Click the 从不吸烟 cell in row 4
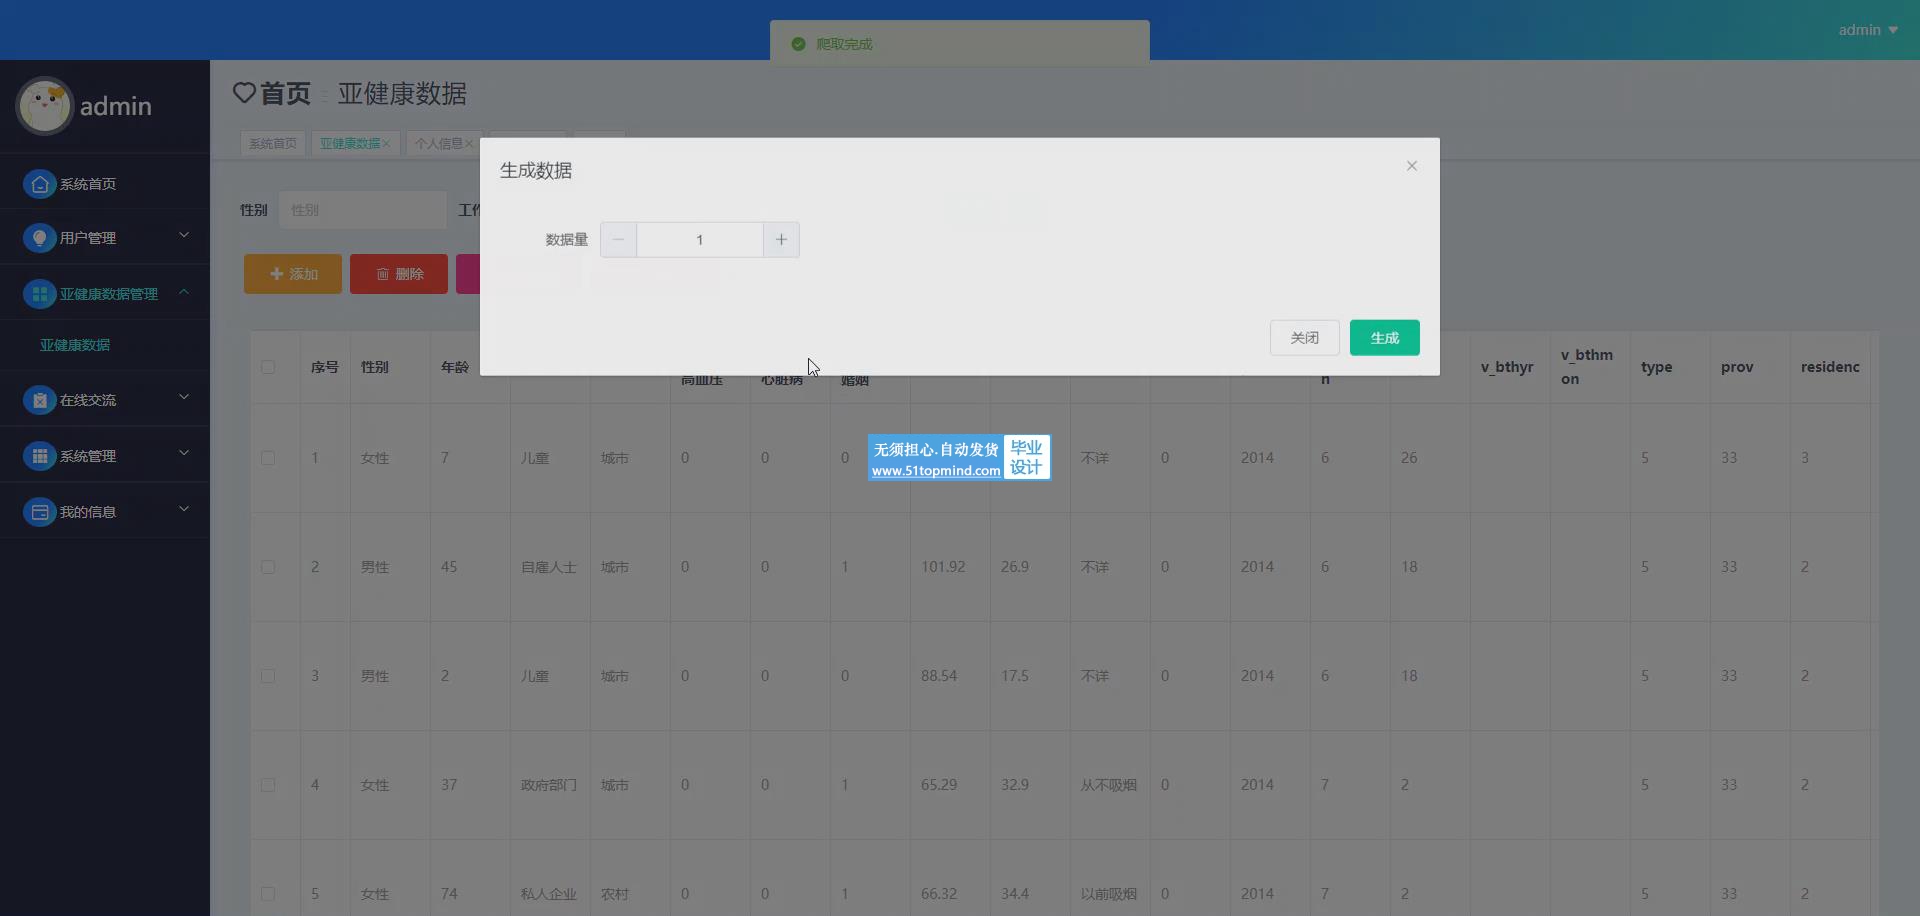 [1109, 785]
